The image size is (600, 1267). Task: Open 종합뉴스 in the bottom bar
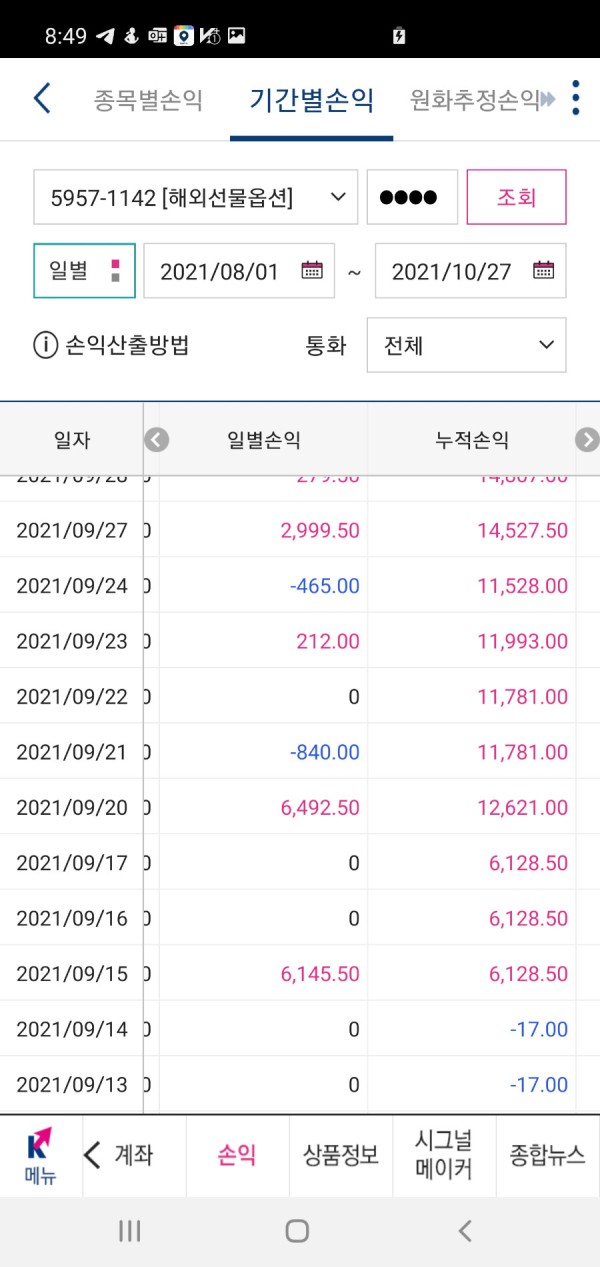(547, 1156)
